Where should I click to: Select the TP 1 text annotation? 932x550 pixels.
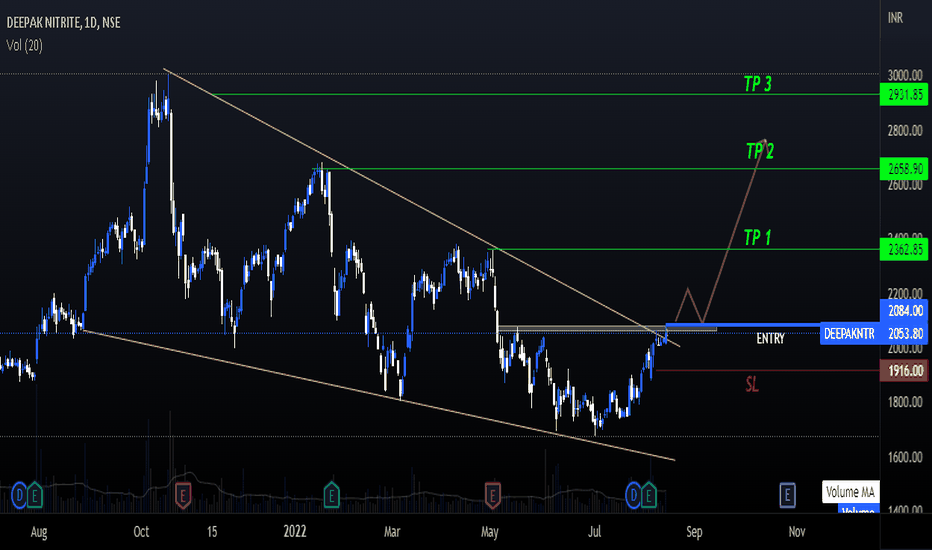(x=757, y=237)
